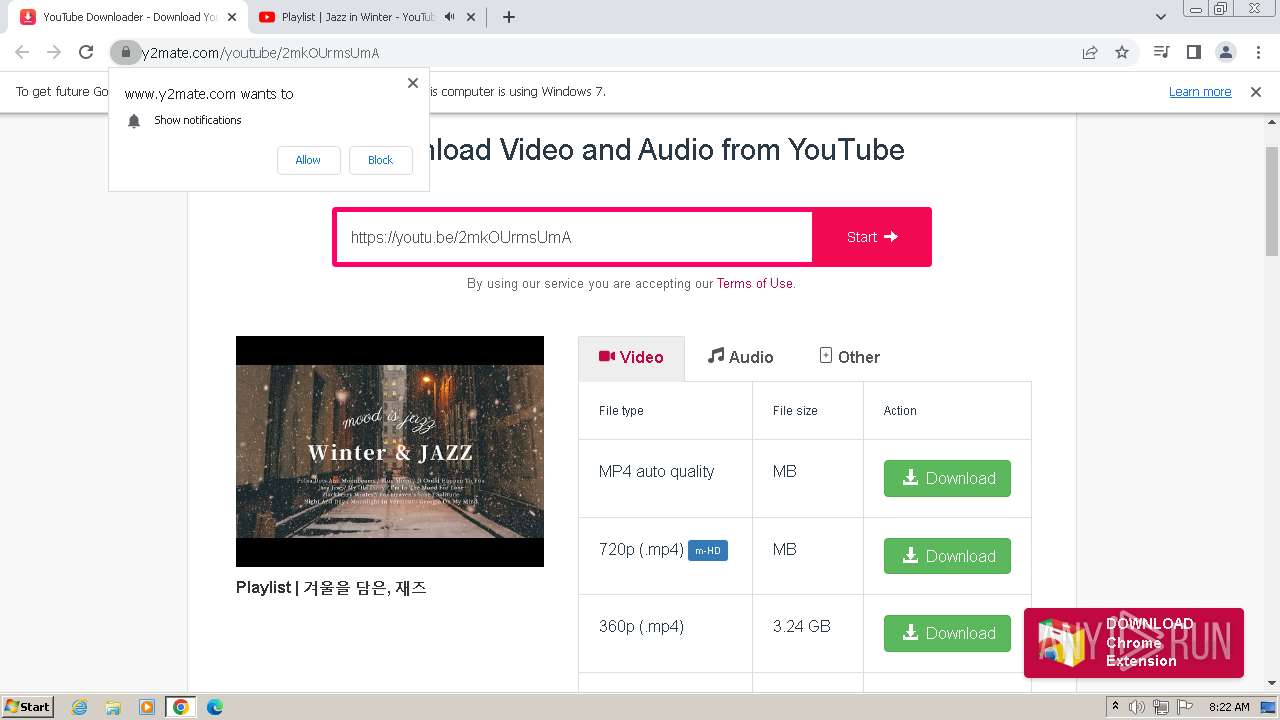Image resolution: width=1280 pixels, height=720 pixels.
Task: Download the 360p mp4 file
Action: 947,633
